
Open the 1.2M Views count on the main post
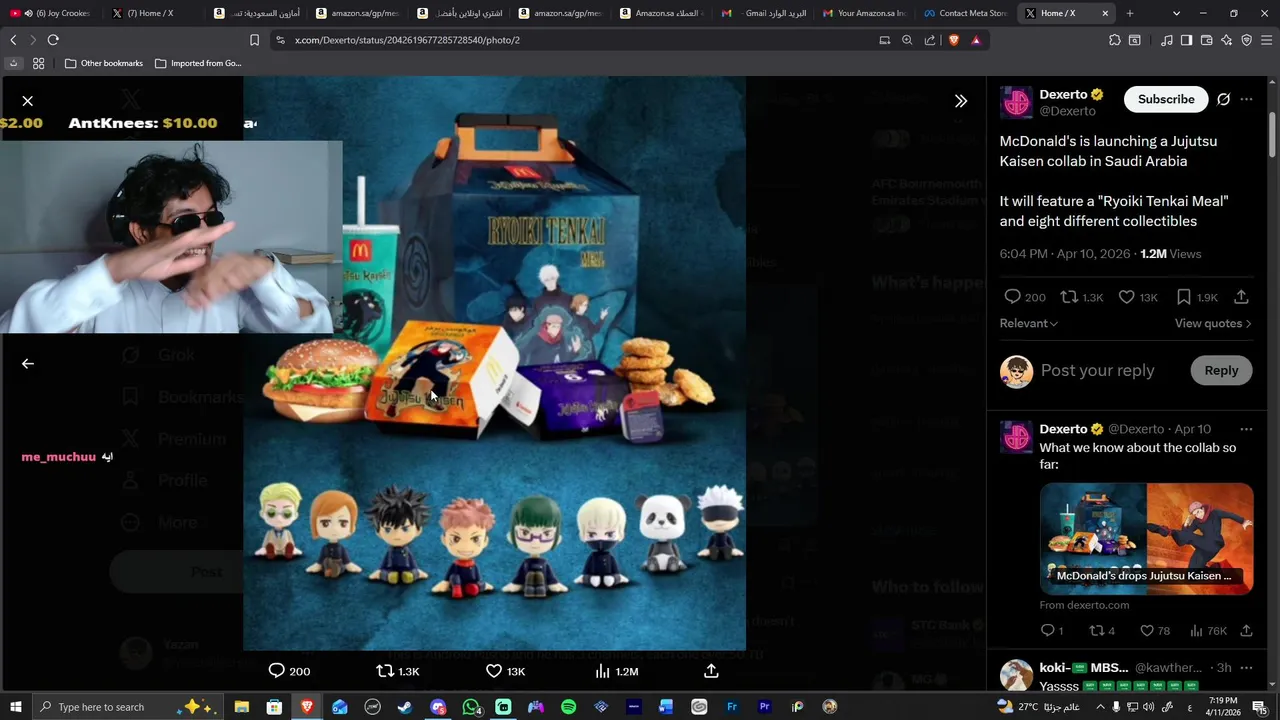(x=1171, y=254)
